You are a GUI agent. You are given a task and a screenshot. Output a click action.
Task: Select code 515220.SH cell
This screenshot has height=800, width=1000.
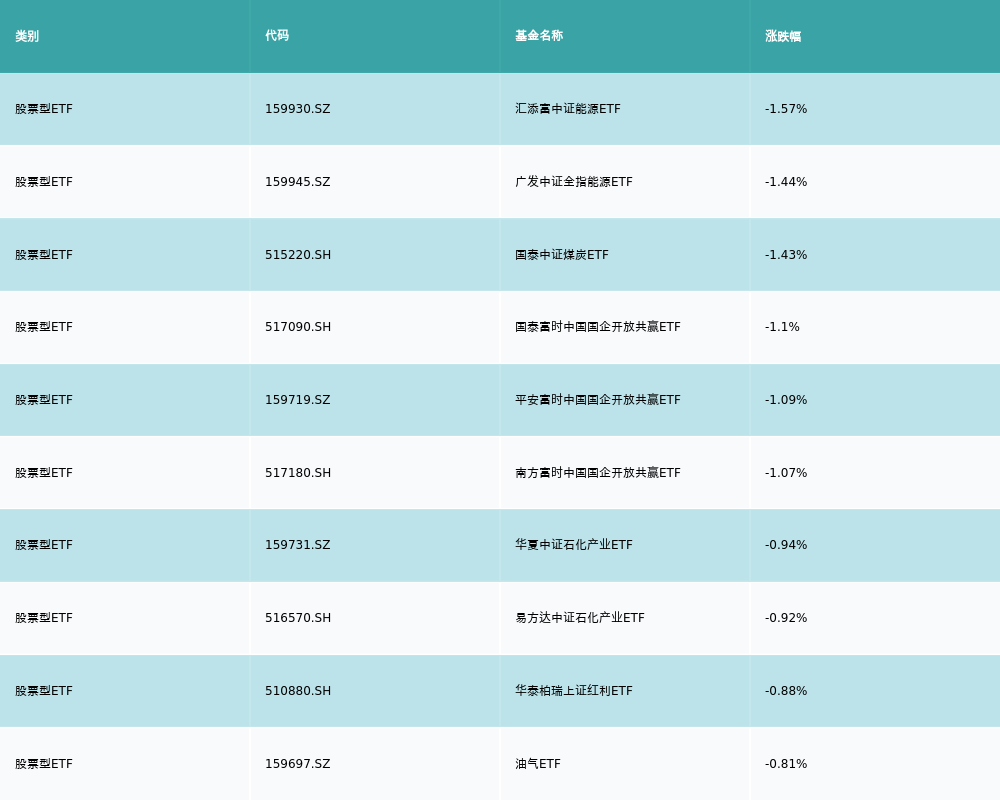pyautogui.click(x=297, y=255)
